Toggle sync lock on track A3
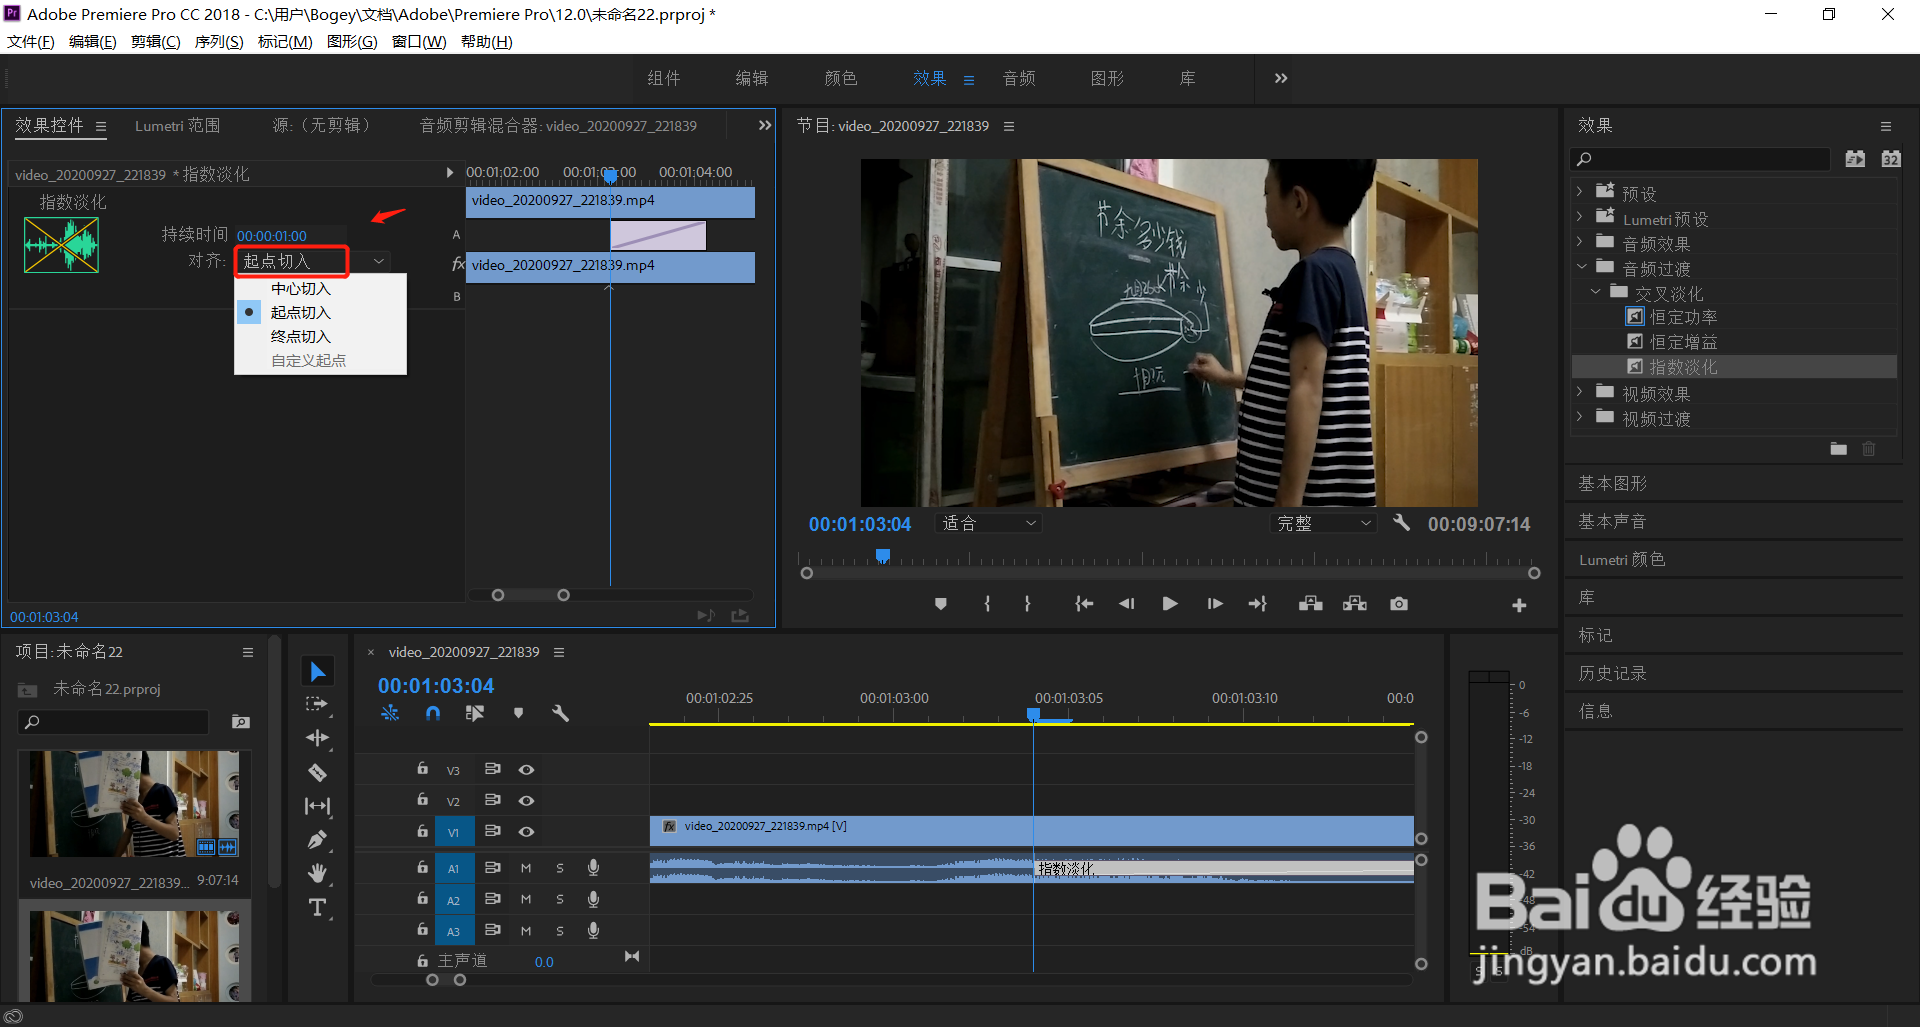 493,930
